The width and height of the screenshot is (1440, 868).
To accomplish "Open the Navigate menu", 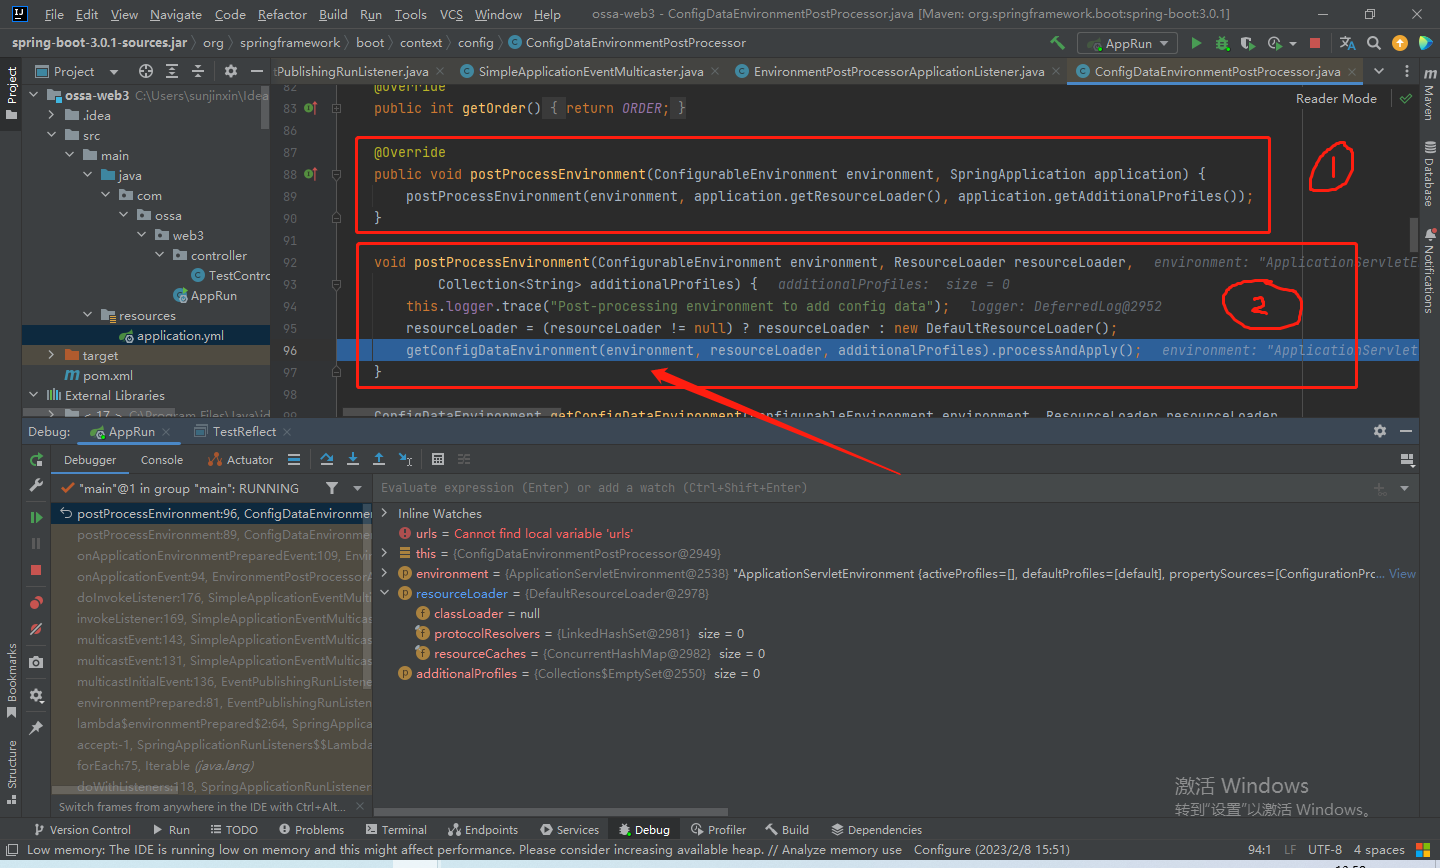I will 175,14.
